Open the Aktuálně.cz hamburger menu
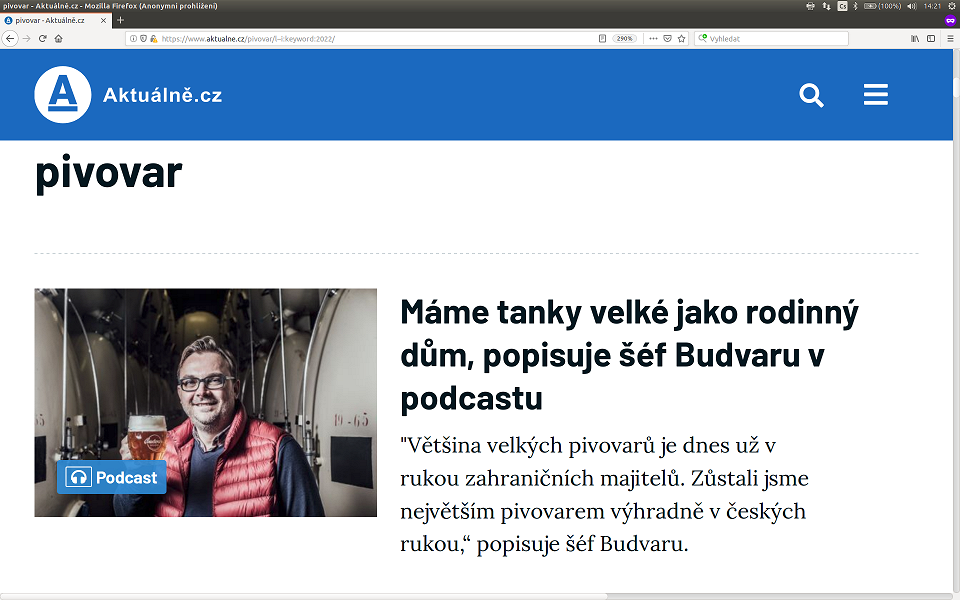The height and width of the screenshot is (600, 960). tap(876, 94)
